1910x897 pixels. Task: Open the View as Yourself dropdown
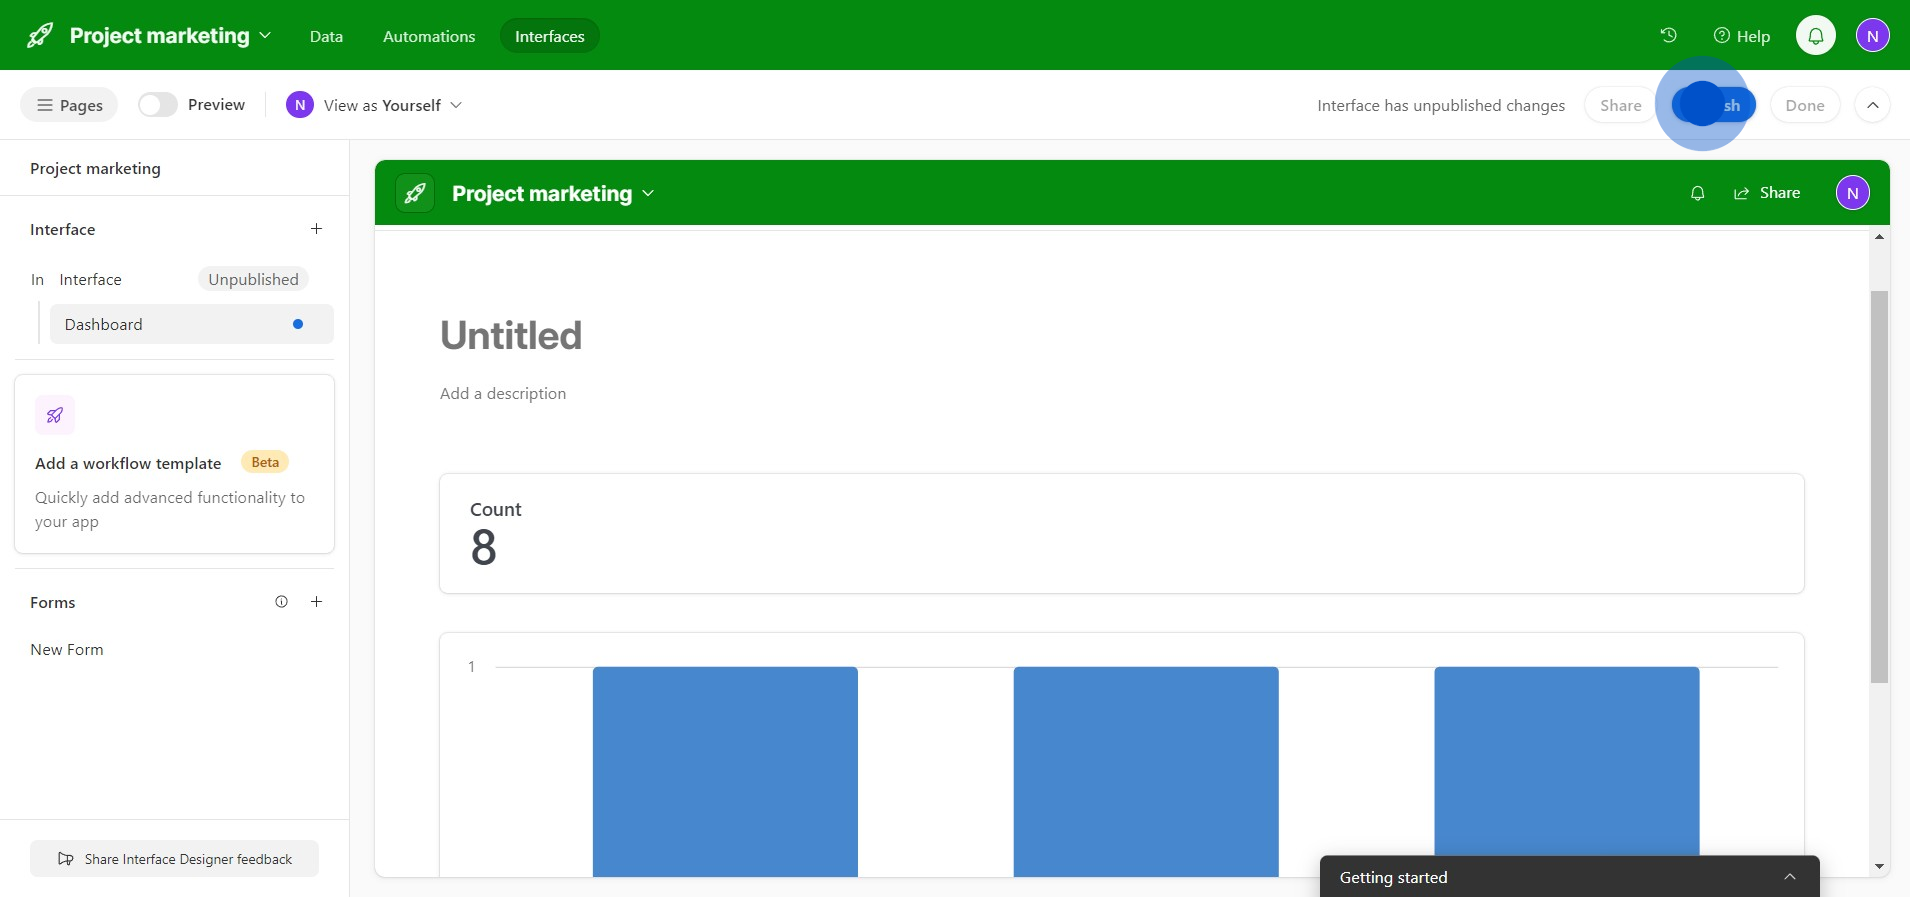tap(374, 105)
